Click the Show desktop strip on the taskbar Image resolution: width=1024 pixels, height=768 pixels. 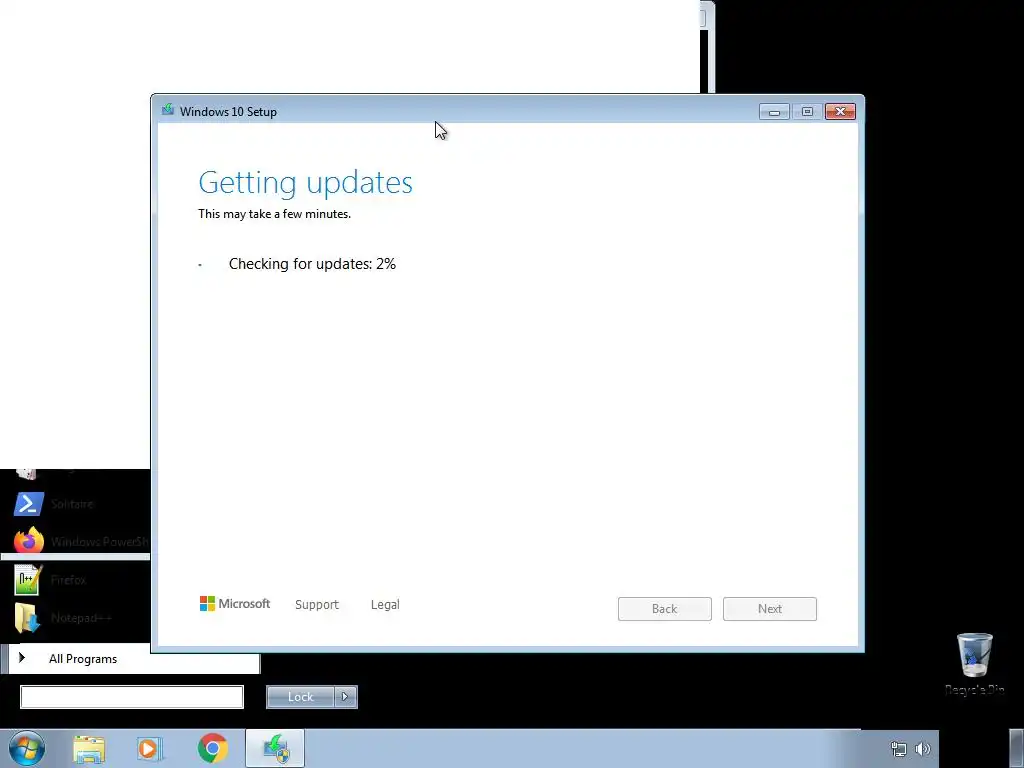(x=1017, y=748)
